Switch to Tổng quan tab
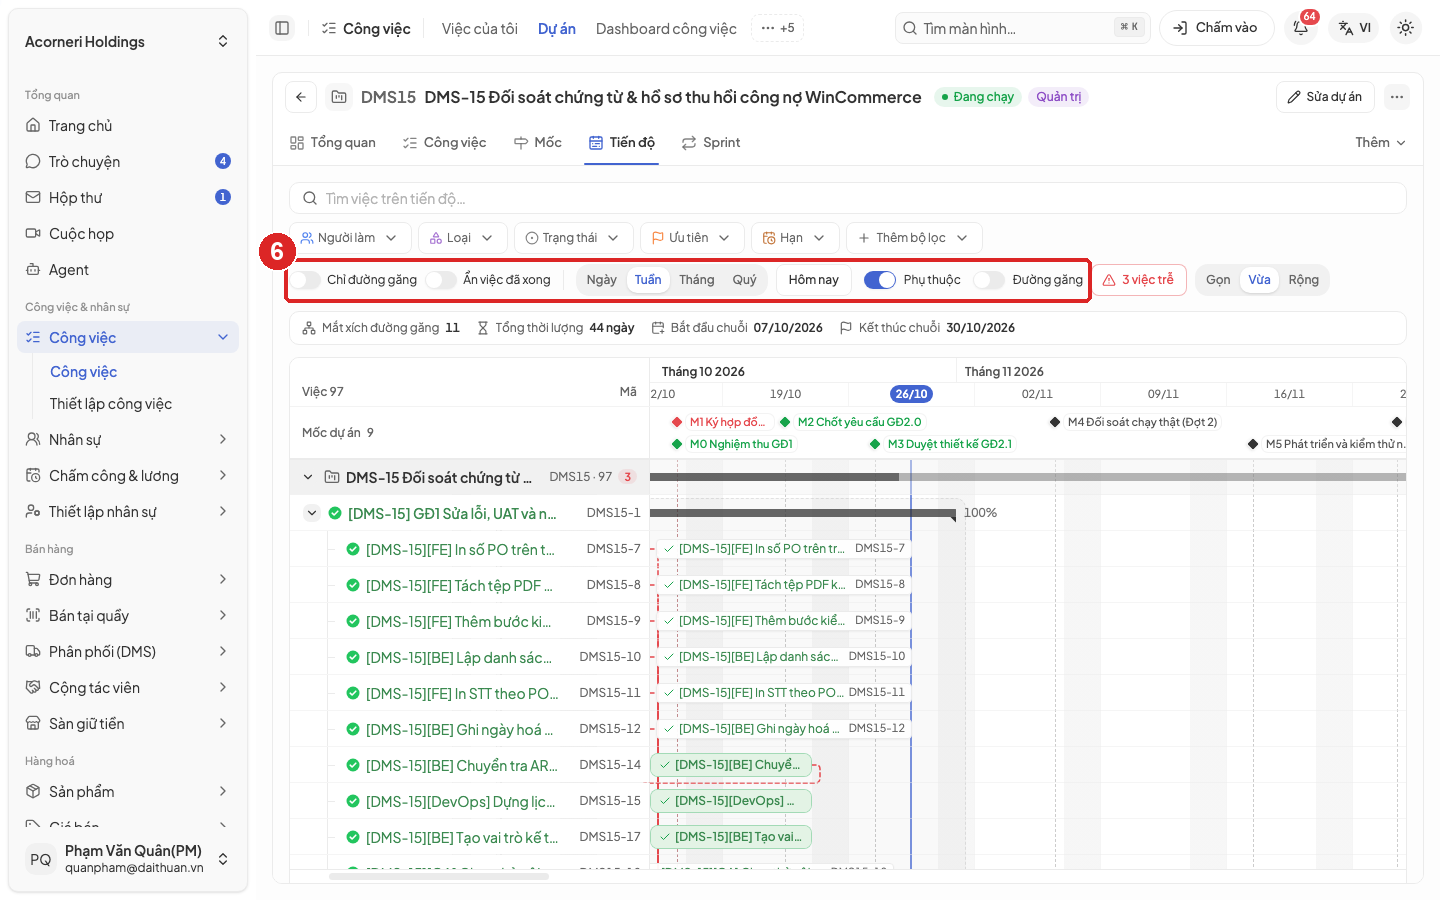 coord(333,143)
